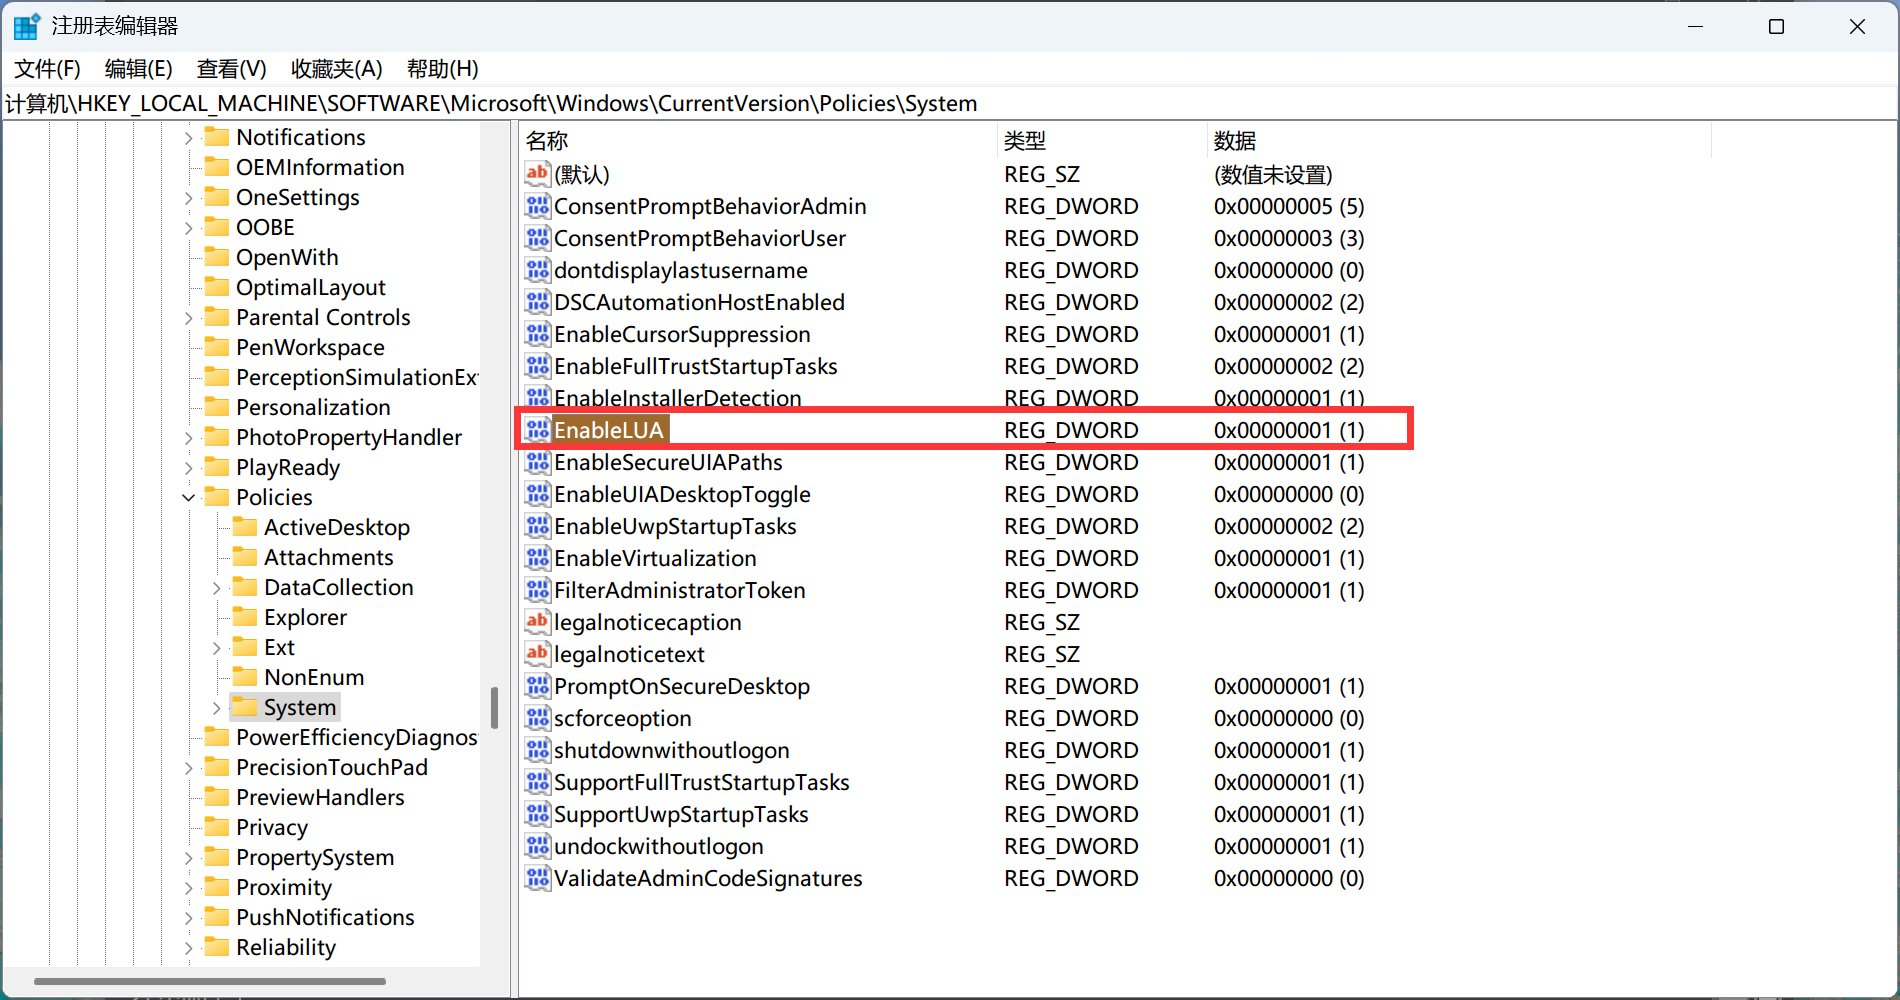Expand the Parental Controls node
The image size is (1900, 1000).
(188, 318)
